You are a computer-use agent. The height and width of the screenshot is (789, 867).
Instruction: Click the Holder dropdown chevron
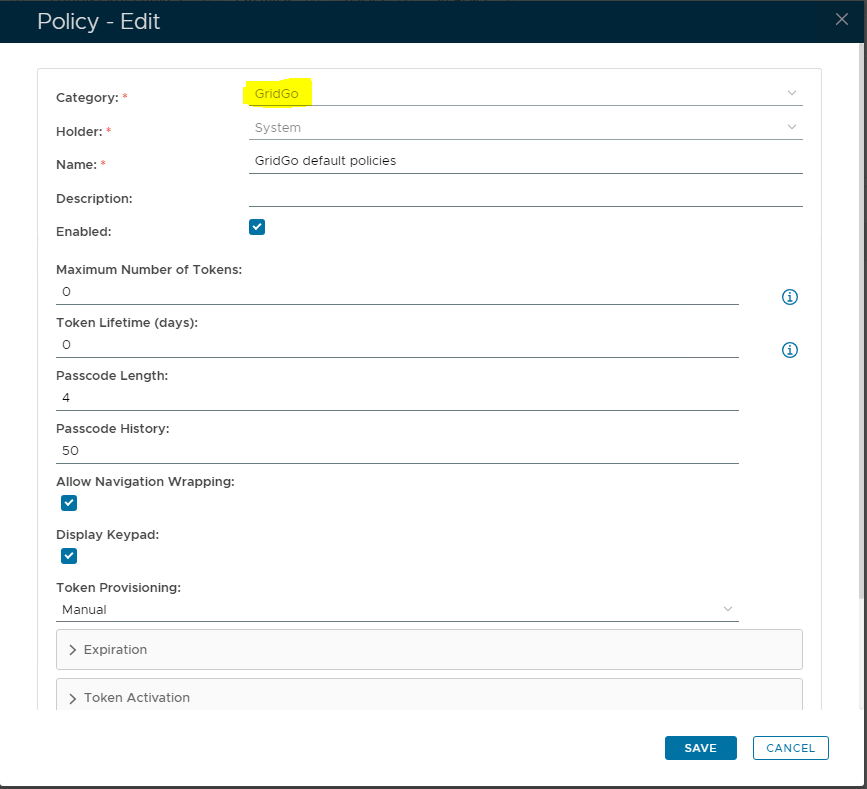click(792, 127)
